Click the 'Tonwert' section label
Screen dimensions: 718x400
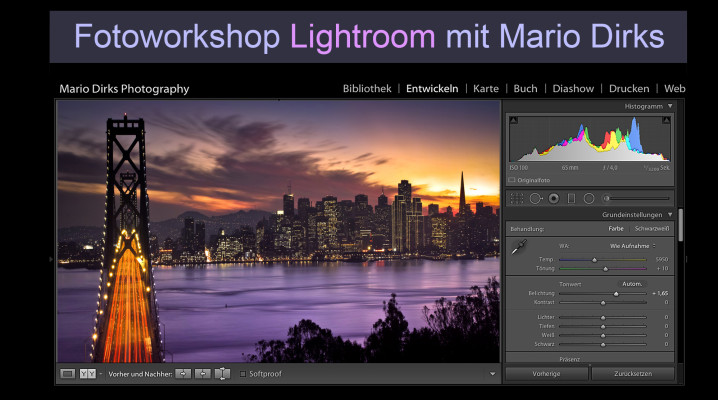click(x=570, y=284)
